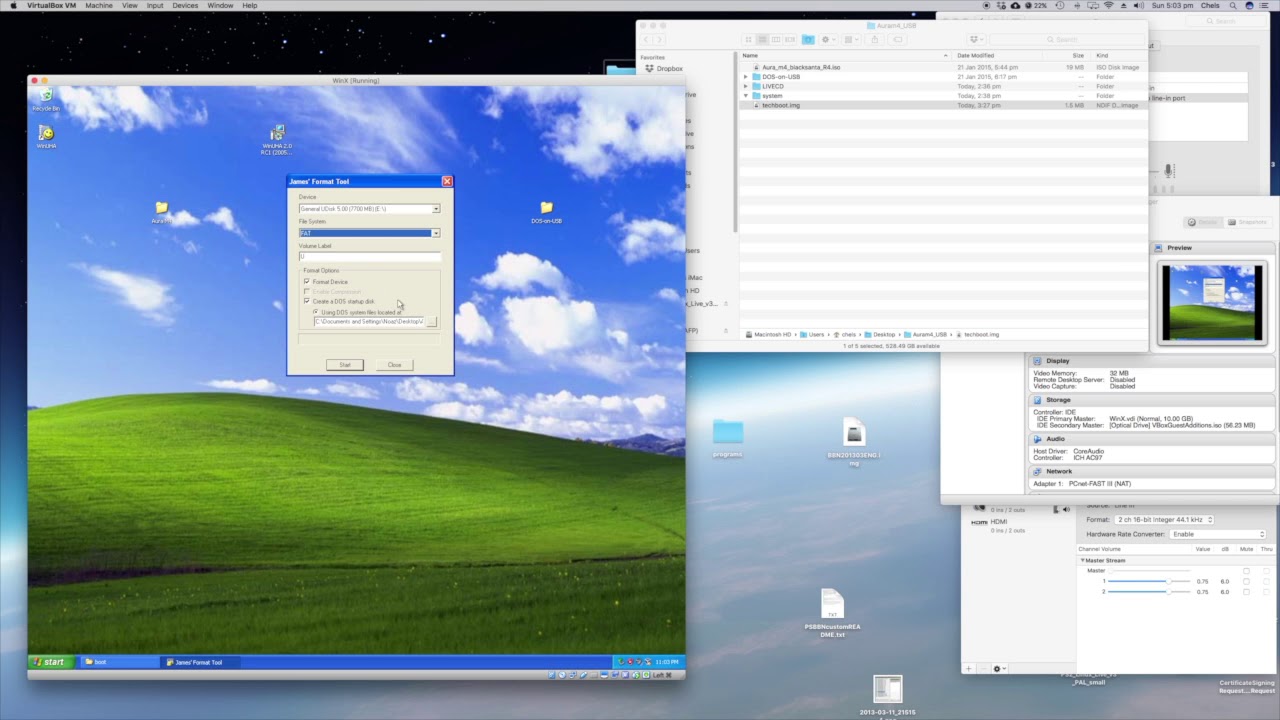Adjust channel 2 volume slider
This screenshot has height=720, width=1280.
click(x=1149, y=592)
